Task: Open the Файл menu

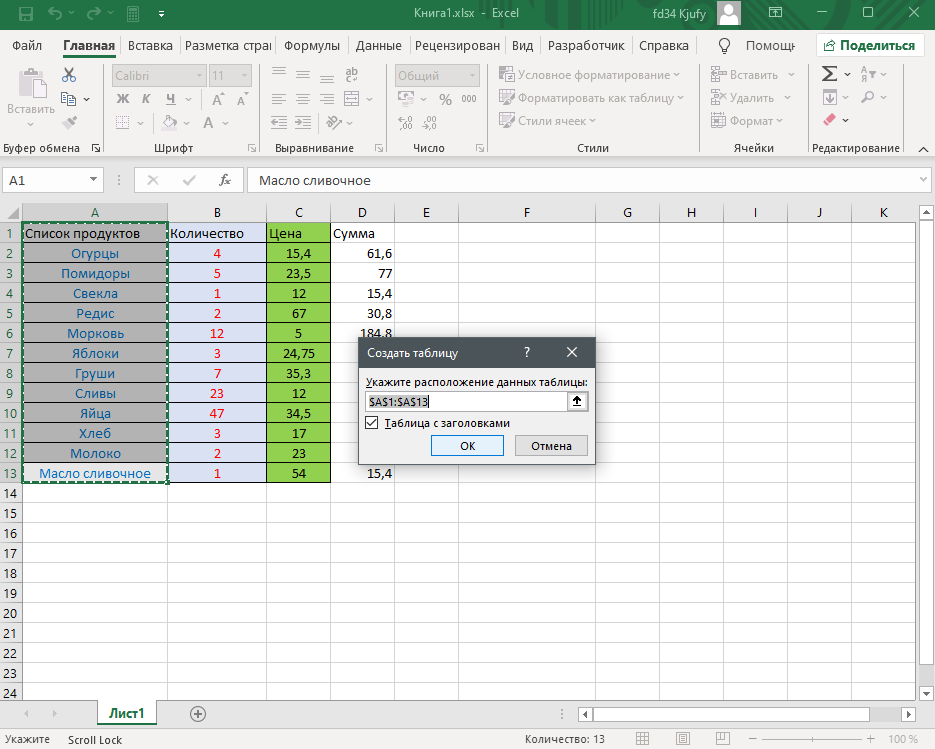Action: 28,45
